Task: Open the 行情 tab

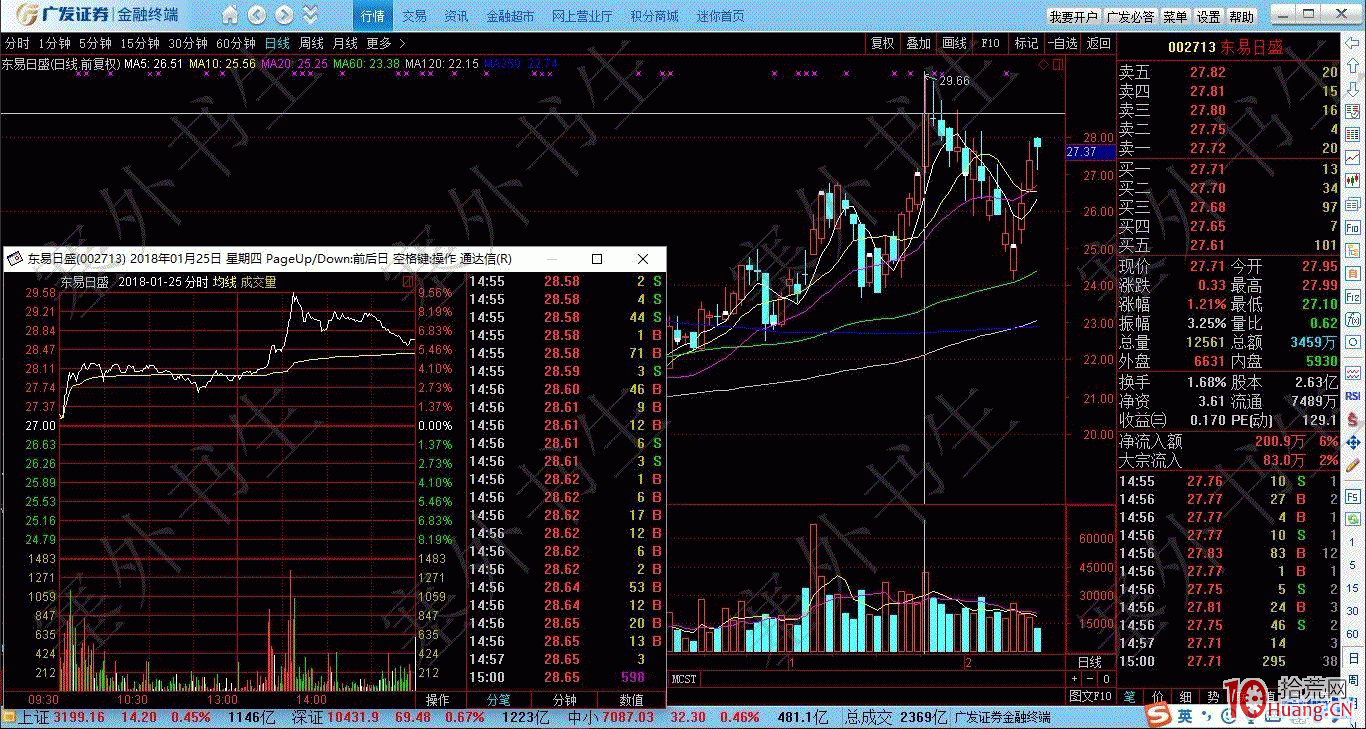Action: pos(372,16)
